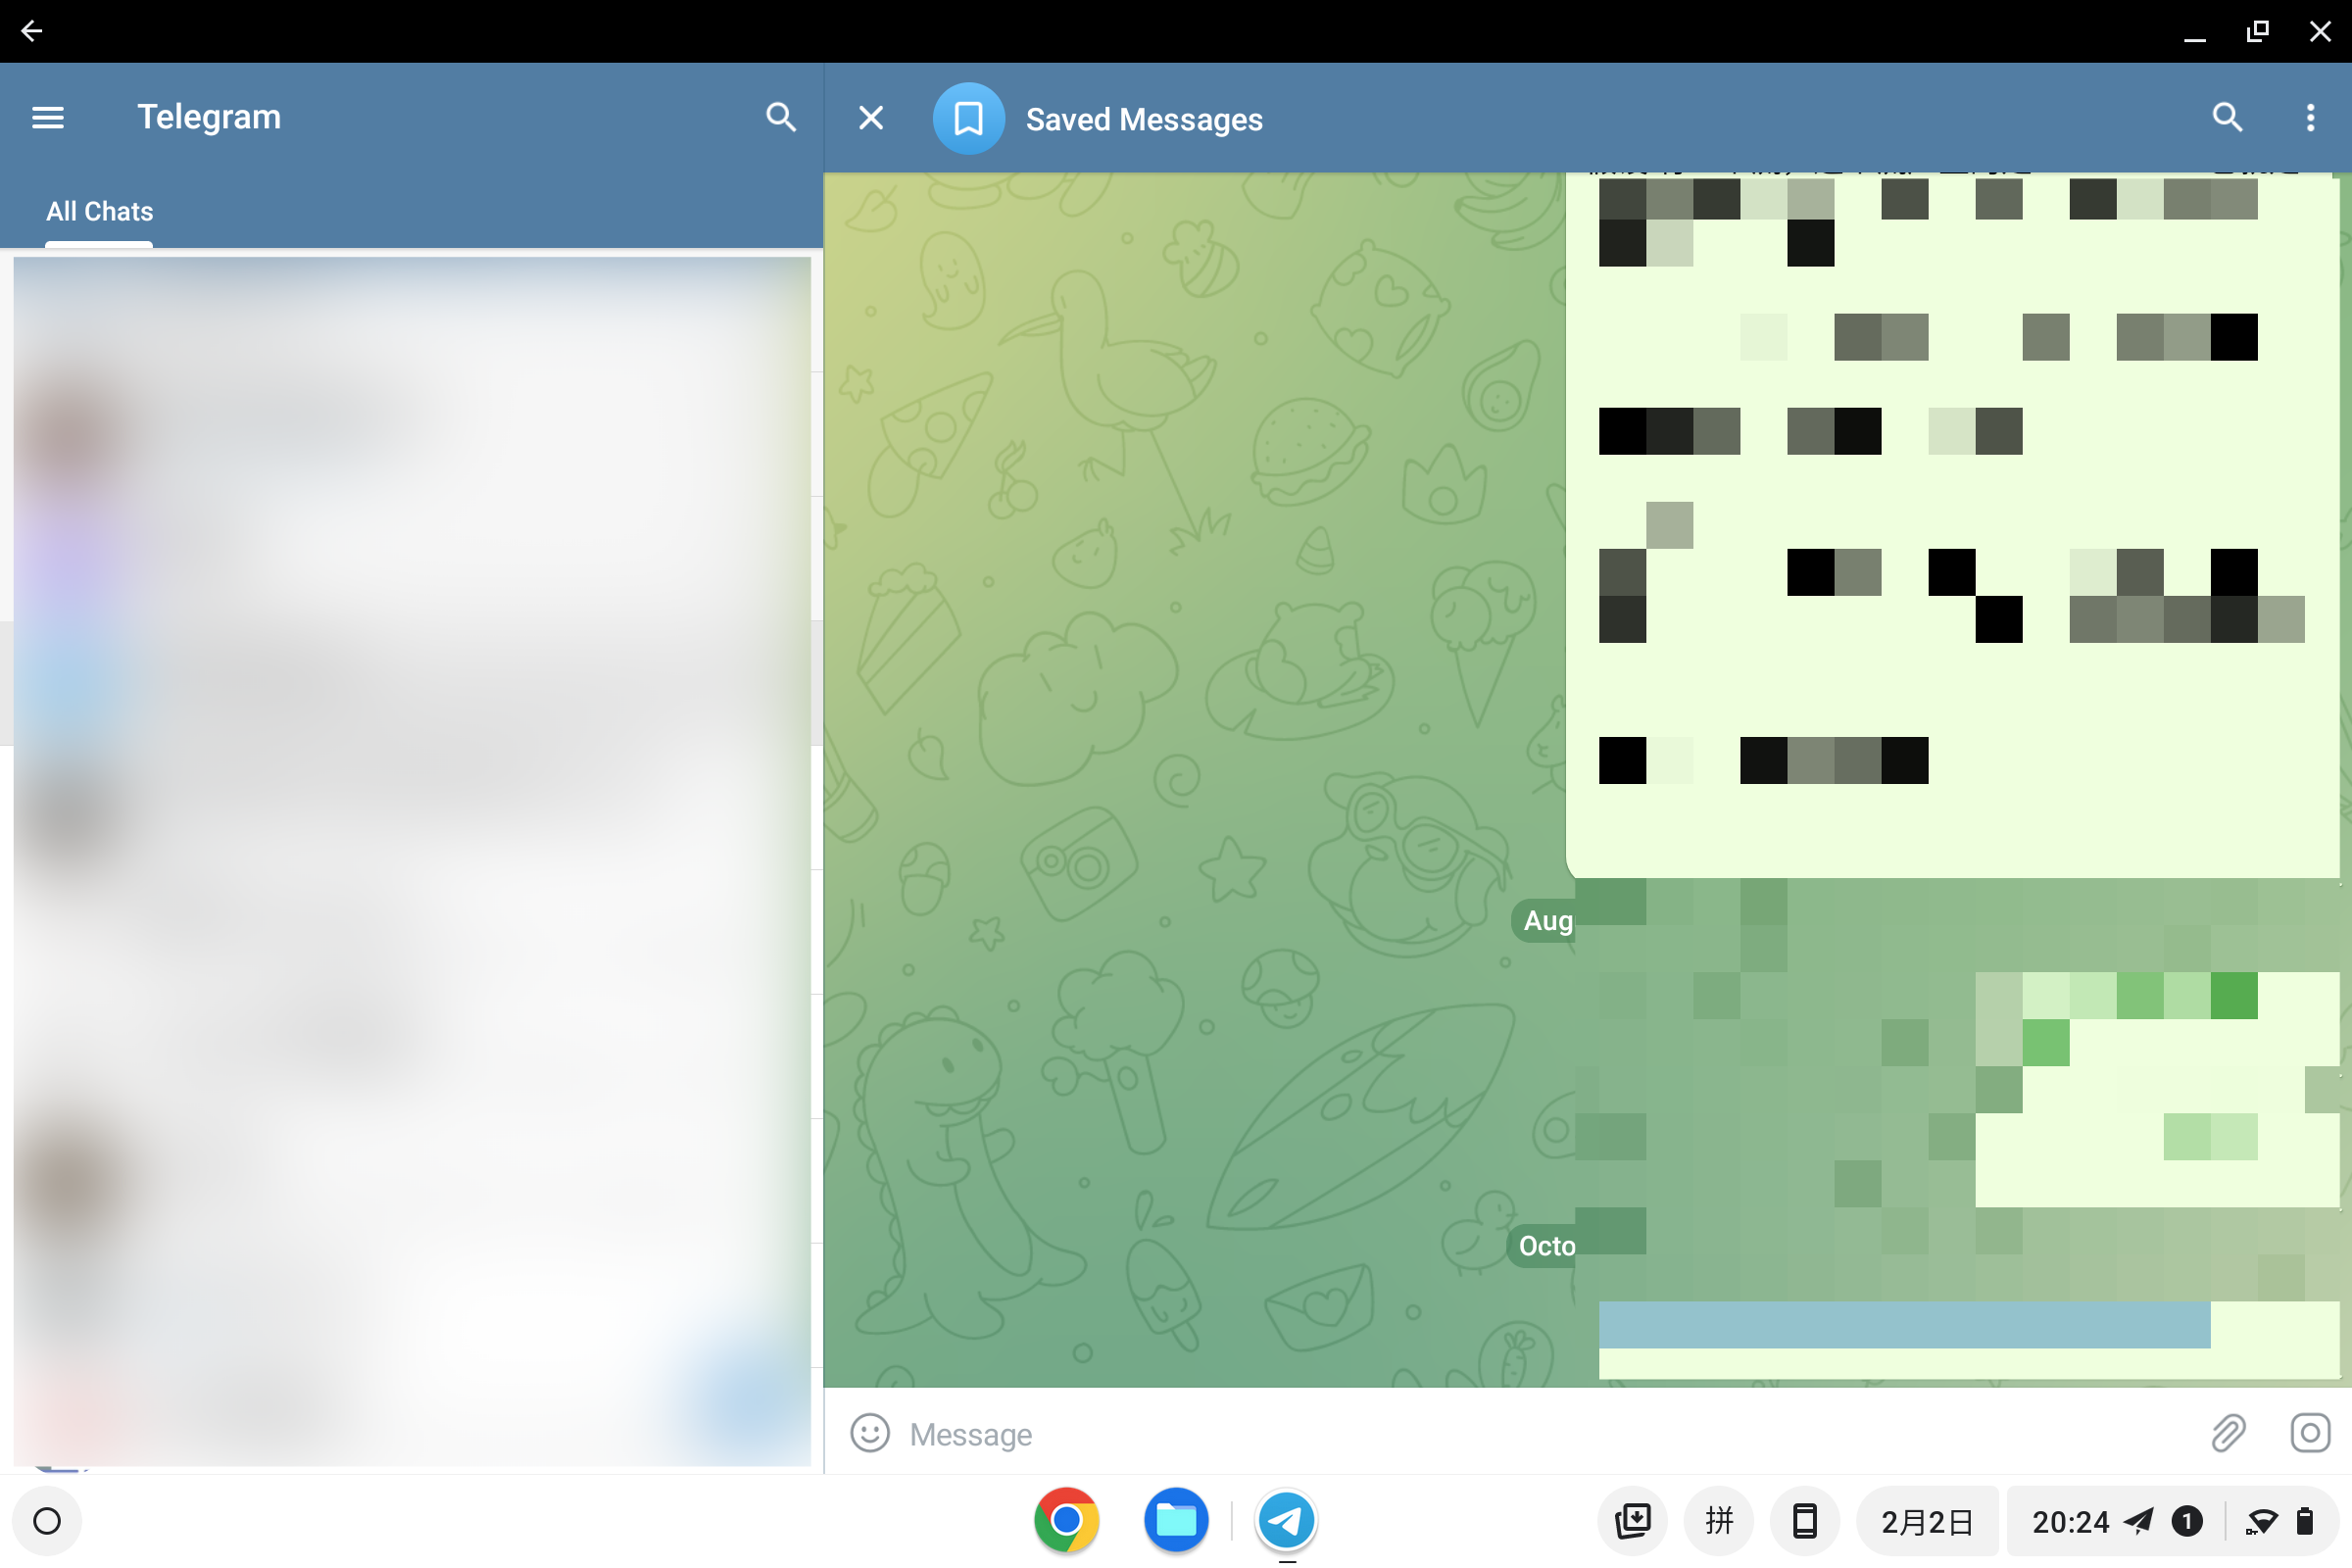Launch Chrome from the shelf
2352x1568 pixels.
[x=1066, y=1520]
